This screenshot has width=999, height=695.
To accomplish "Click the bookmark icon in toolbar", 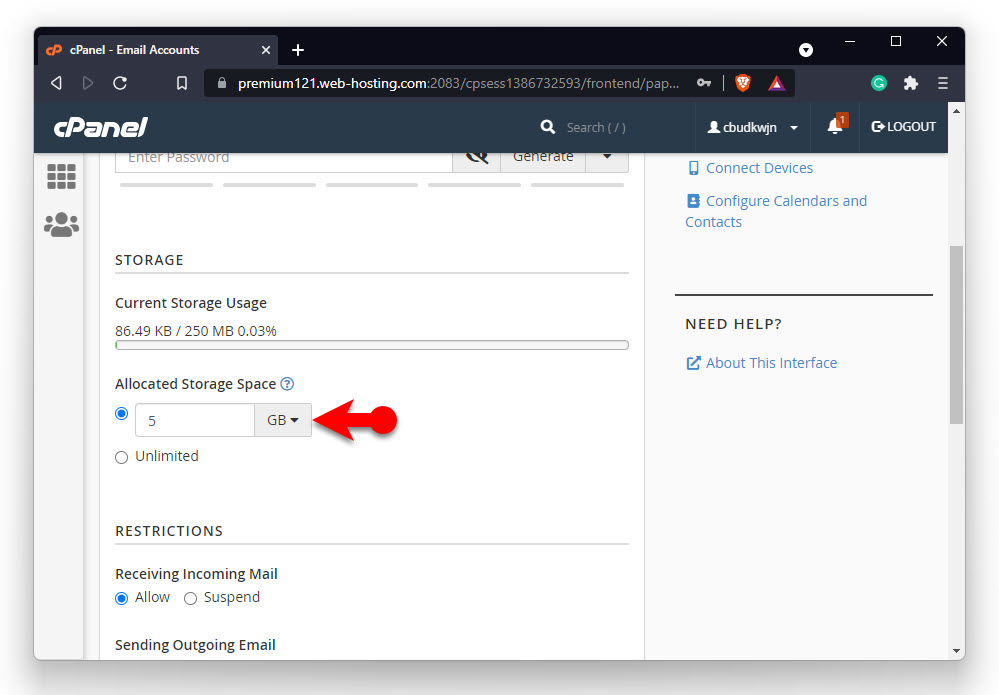I will pos(182,83).
